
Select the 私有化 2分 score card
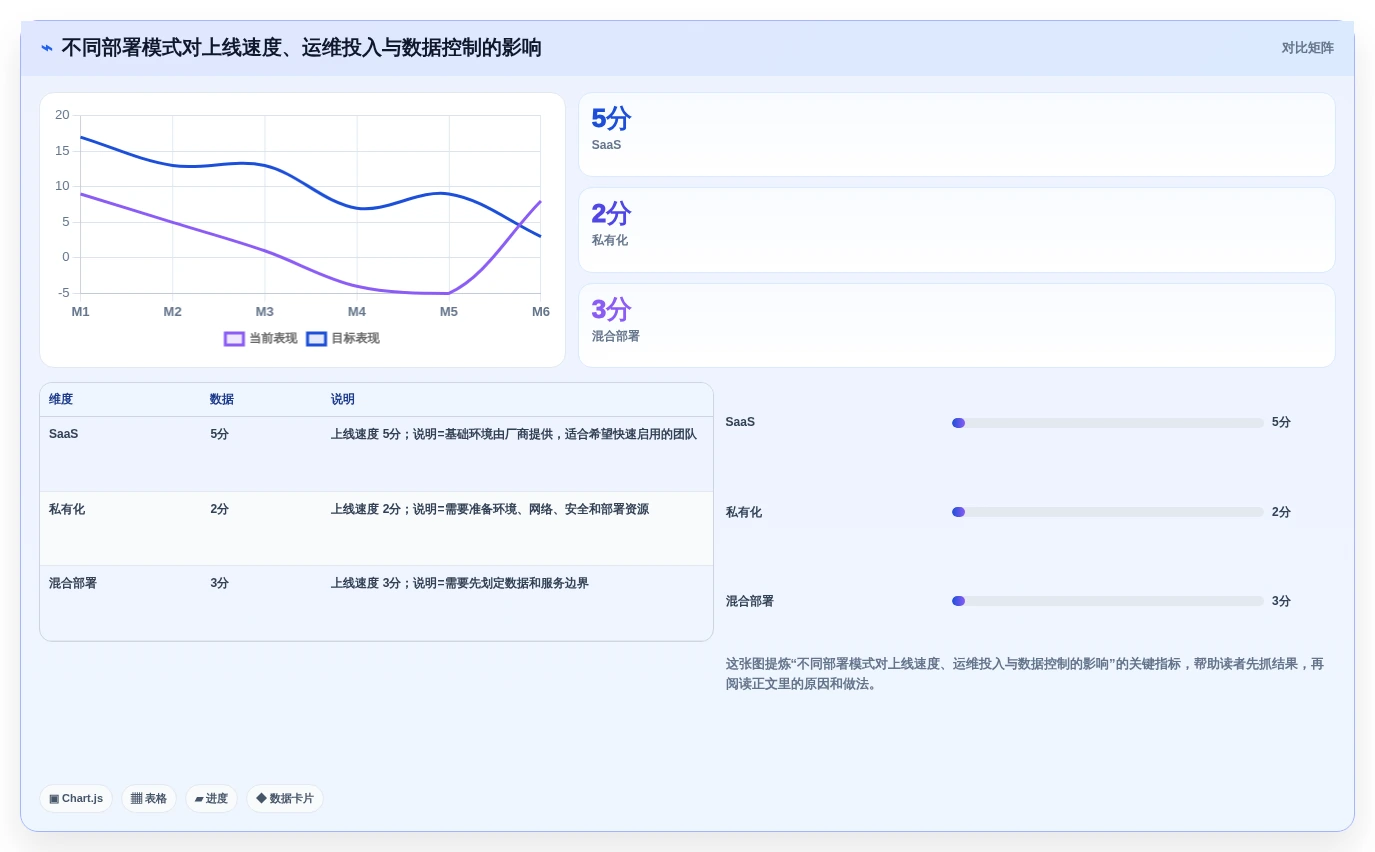point(956,230)
